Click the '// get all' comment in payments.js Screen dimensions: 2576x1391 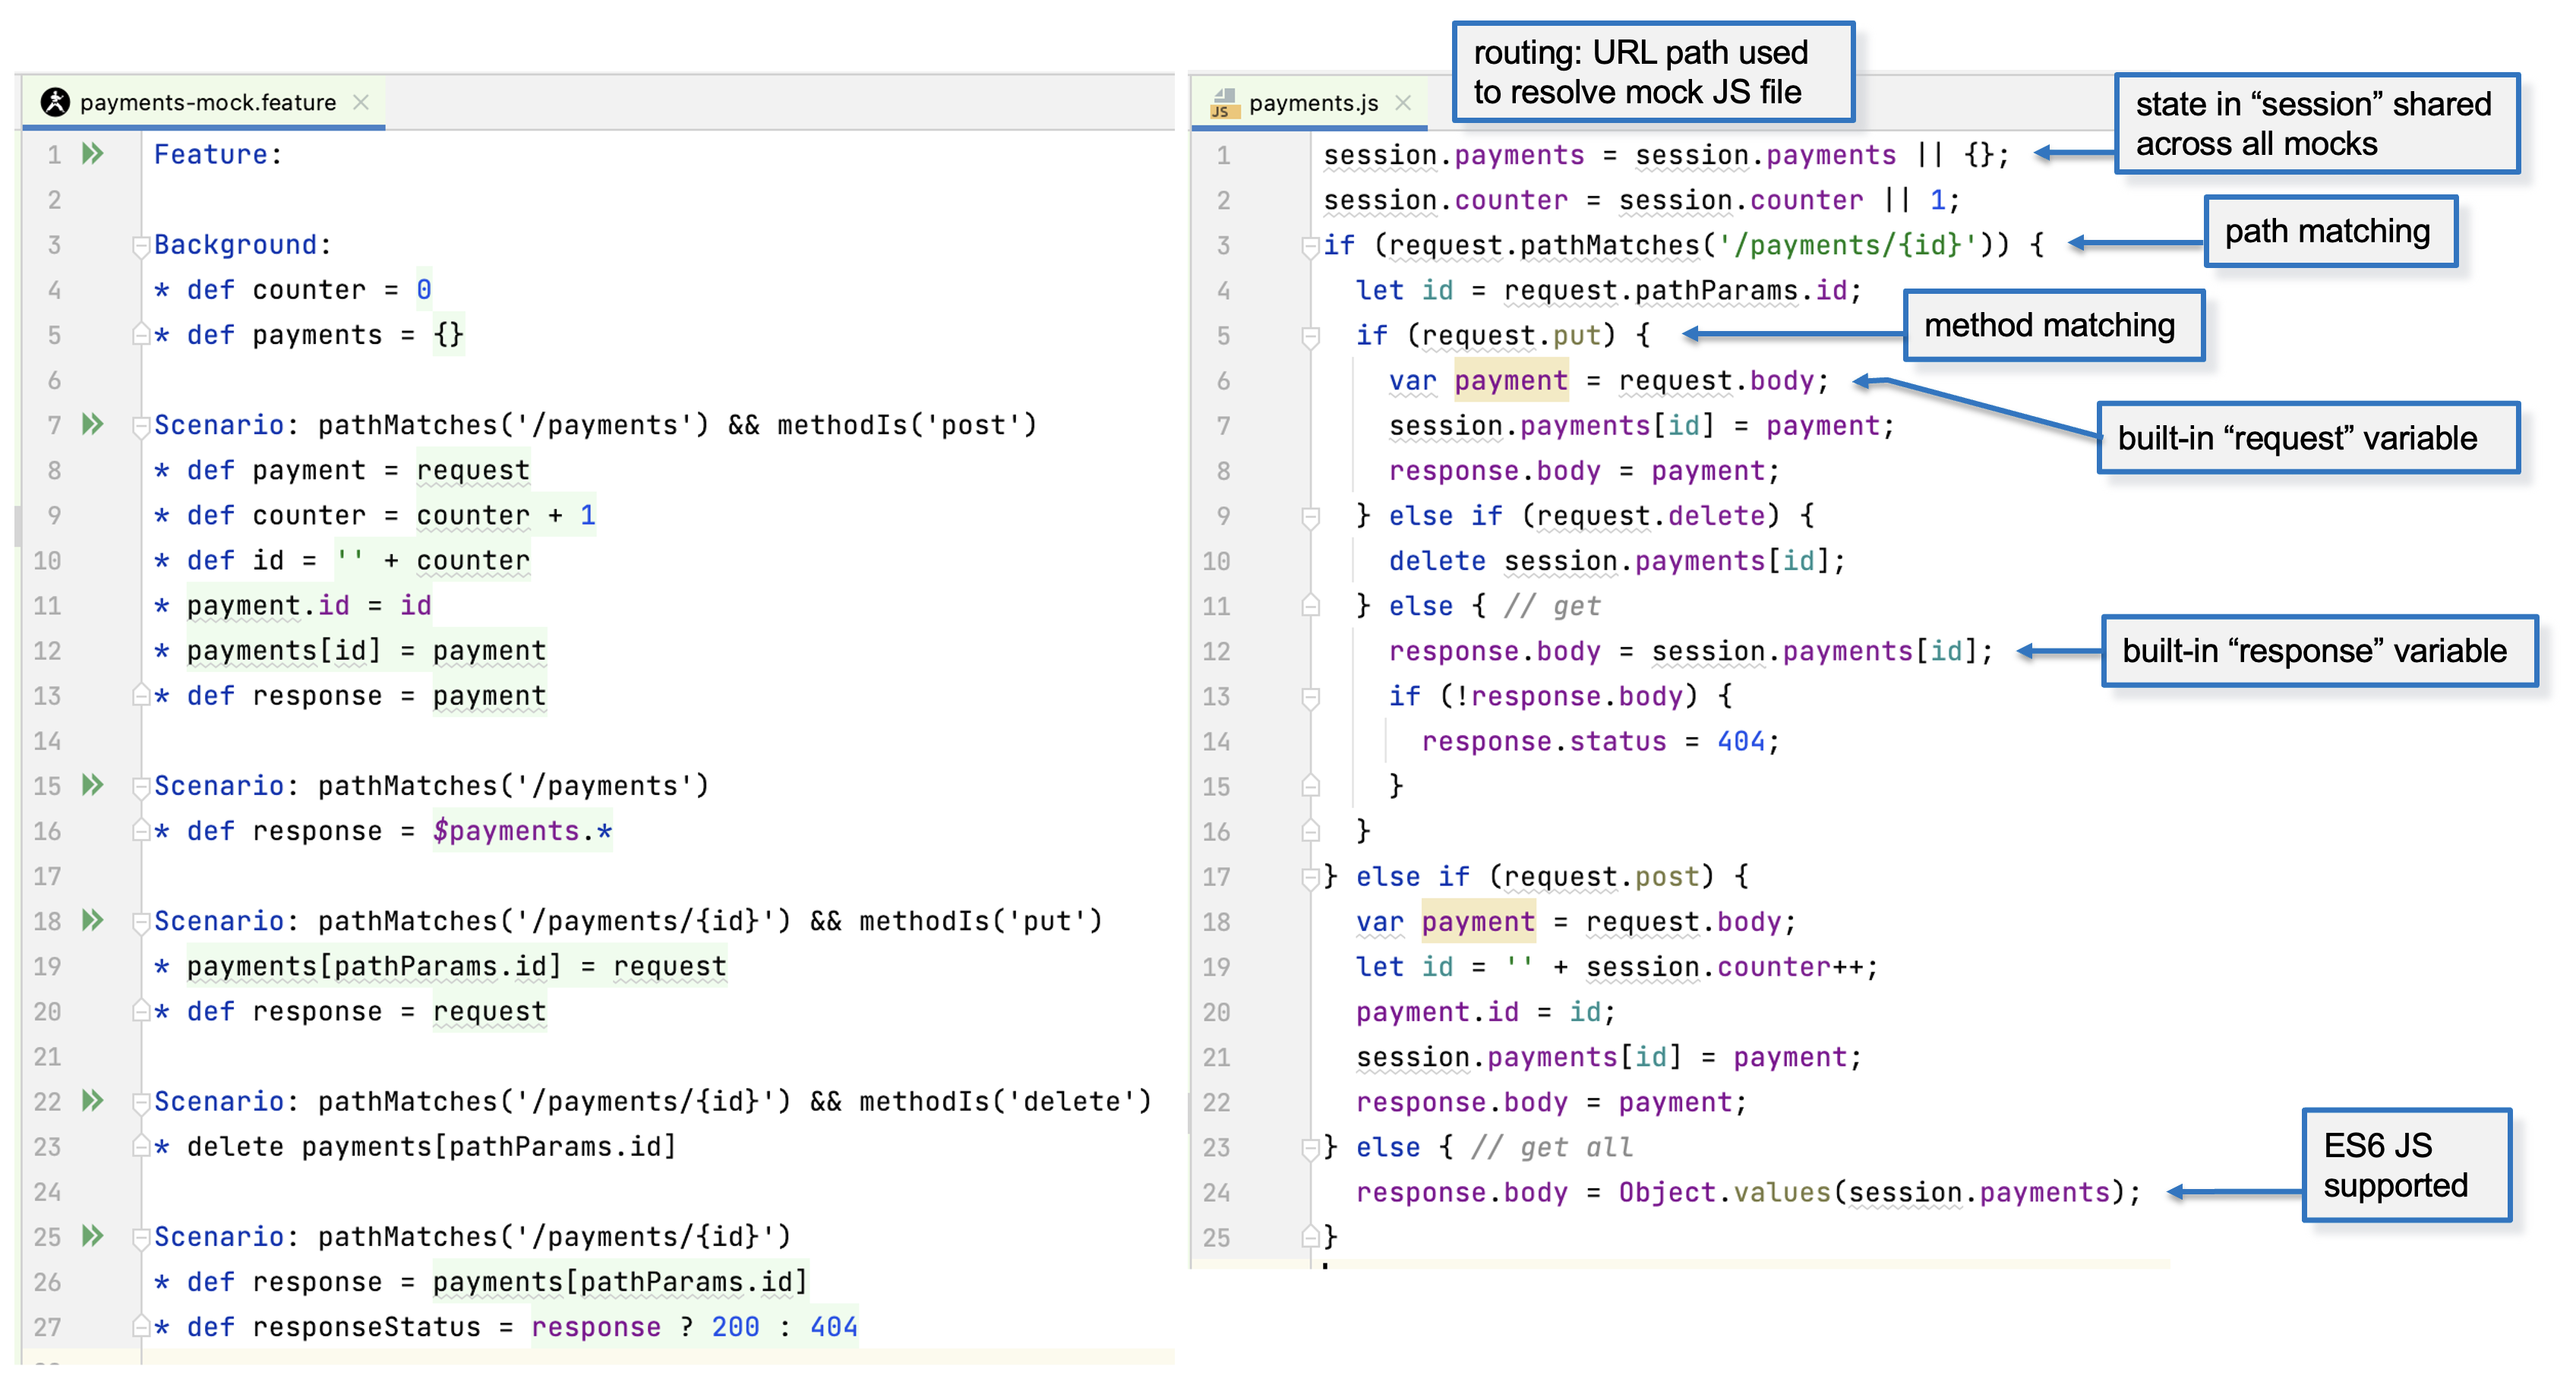coord(1552,1147)
